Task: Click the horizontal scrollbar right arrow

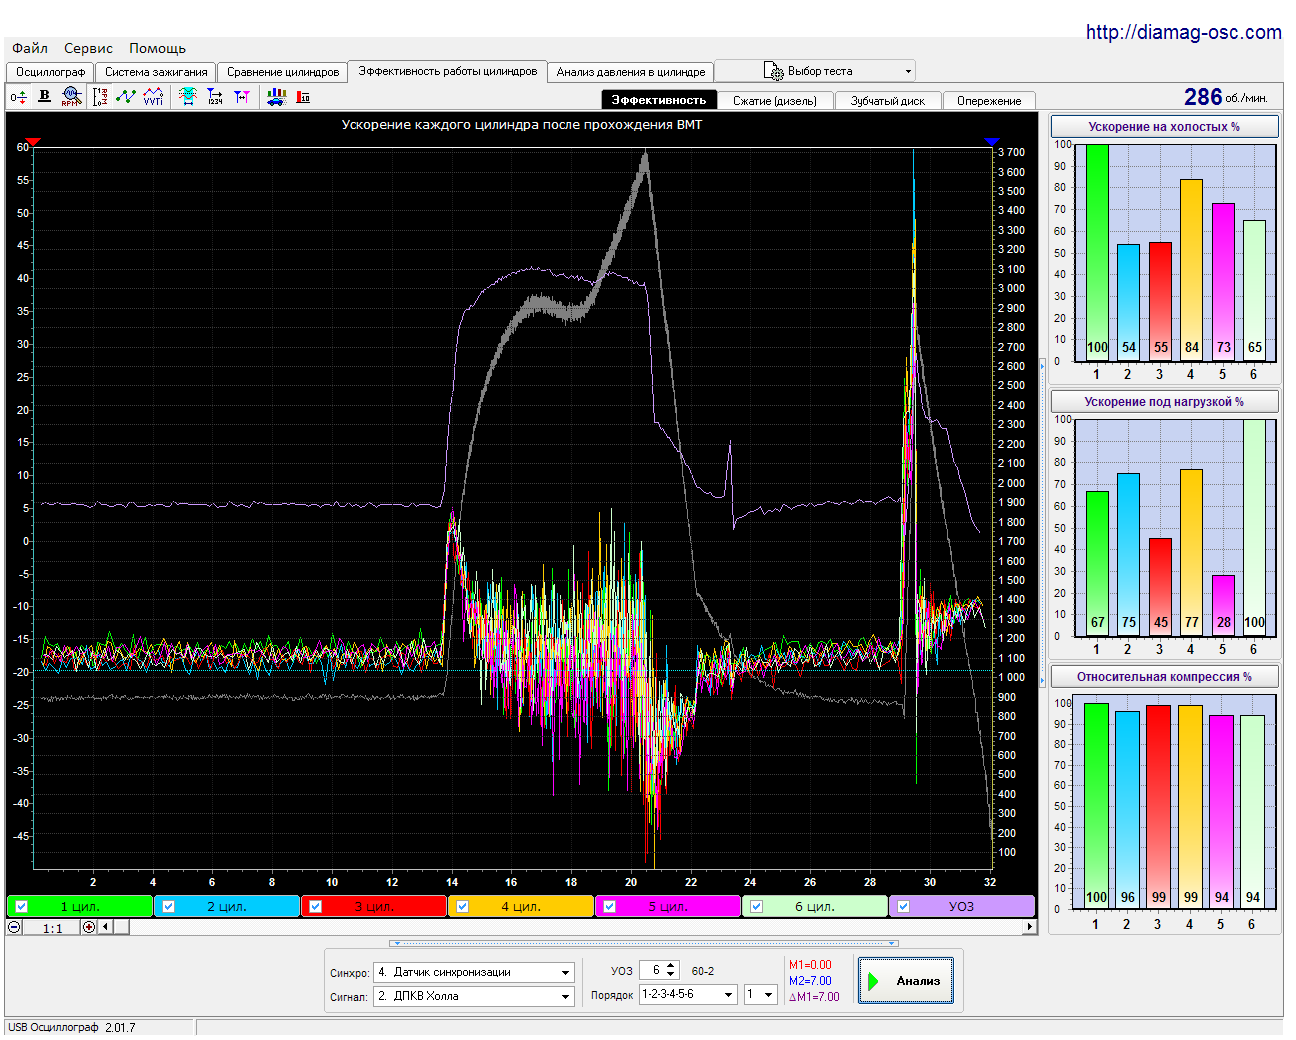Action: (1029, 927)
